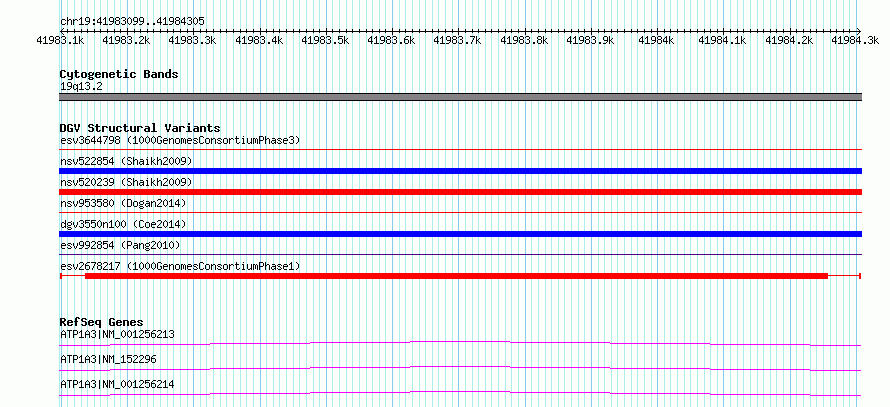Click the 41984.3k ruler tick label
Image resolution: width=890 pixels, height=407 pixels.
[x=855, y=40]
